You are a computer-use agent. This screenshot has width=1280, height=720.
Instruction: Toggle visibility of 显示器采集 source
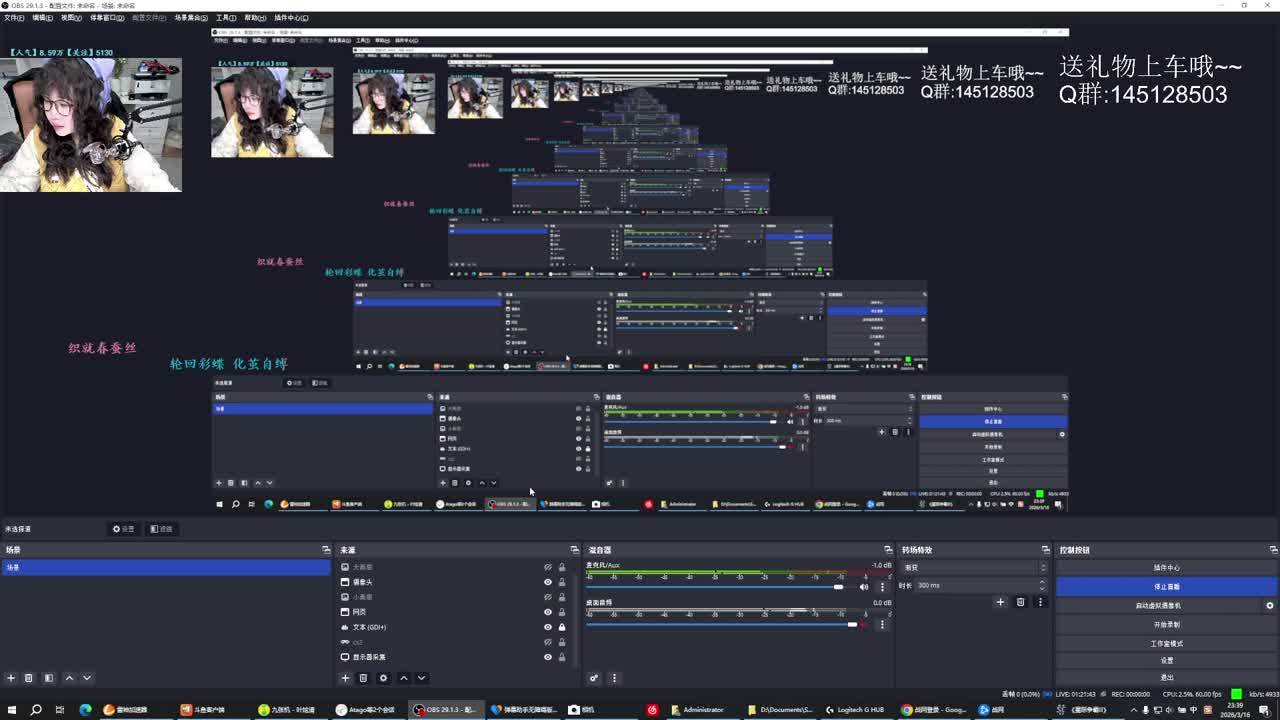click(x=548, y=657)
